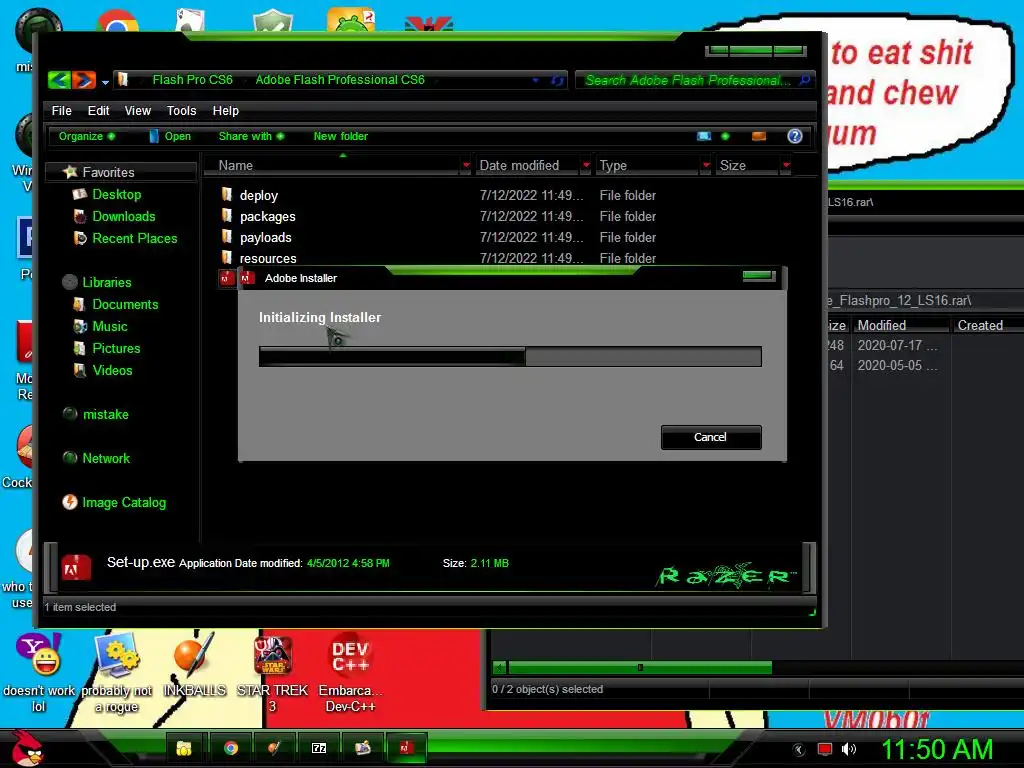
Task: Click the Favorites header in the sidebar
Action: [108, 172]
